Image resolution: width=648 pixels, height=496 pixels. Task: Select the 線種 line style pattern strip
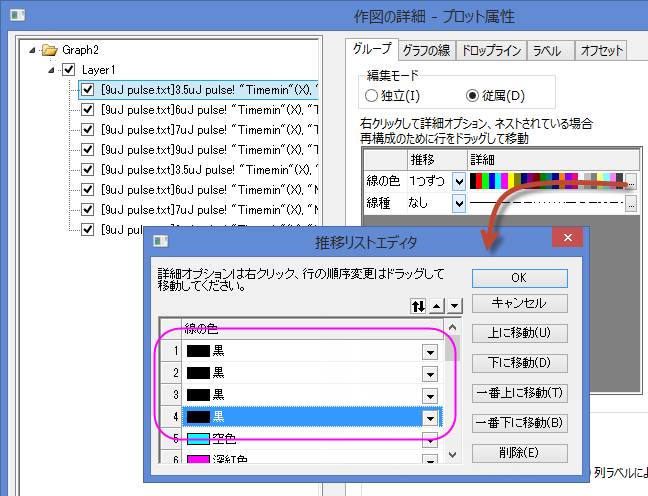point(546,203)
